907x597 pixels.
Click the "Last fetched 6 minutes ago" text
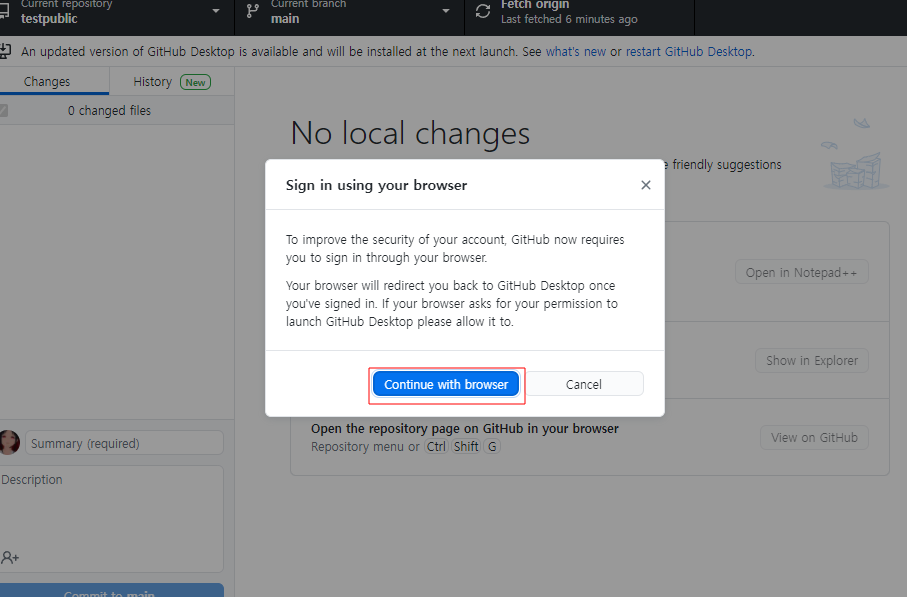pyautogui.click(x=569, y=19)
